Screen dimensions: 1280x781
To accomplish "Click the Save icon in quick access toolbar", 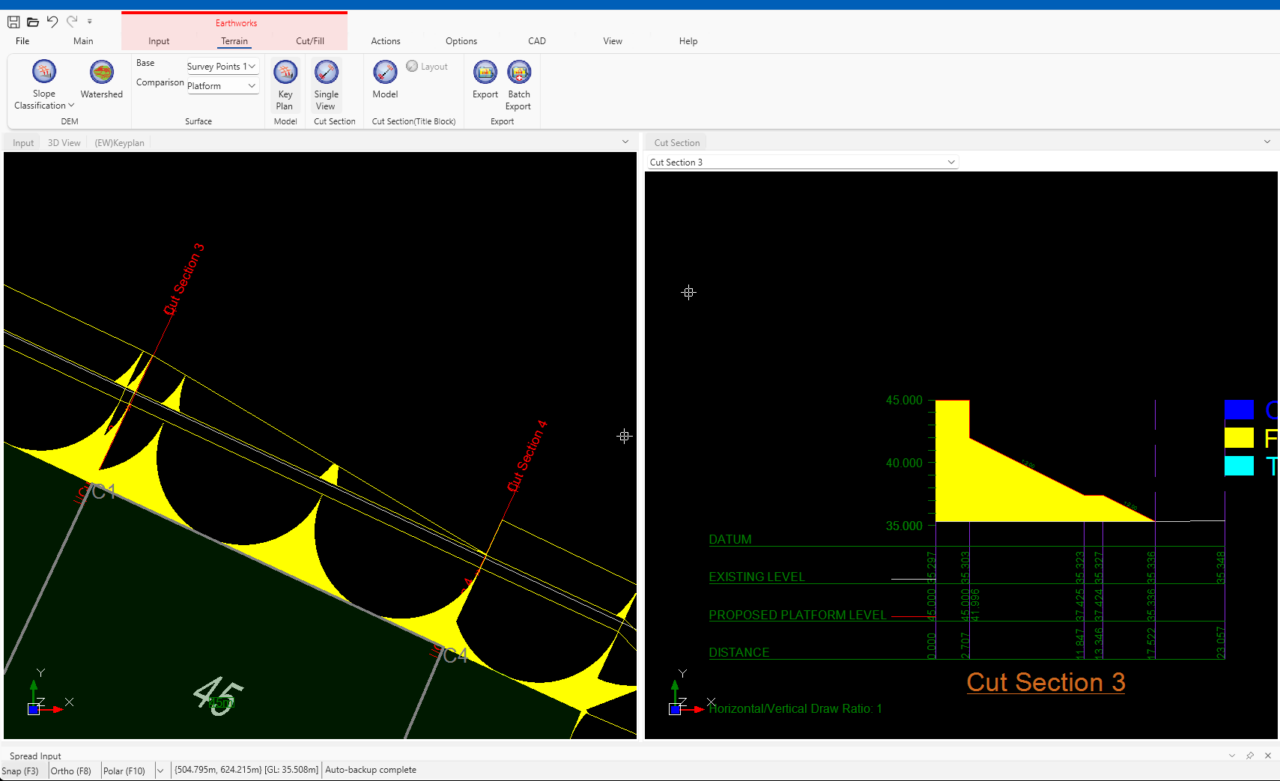I will [x=13, y=20].
